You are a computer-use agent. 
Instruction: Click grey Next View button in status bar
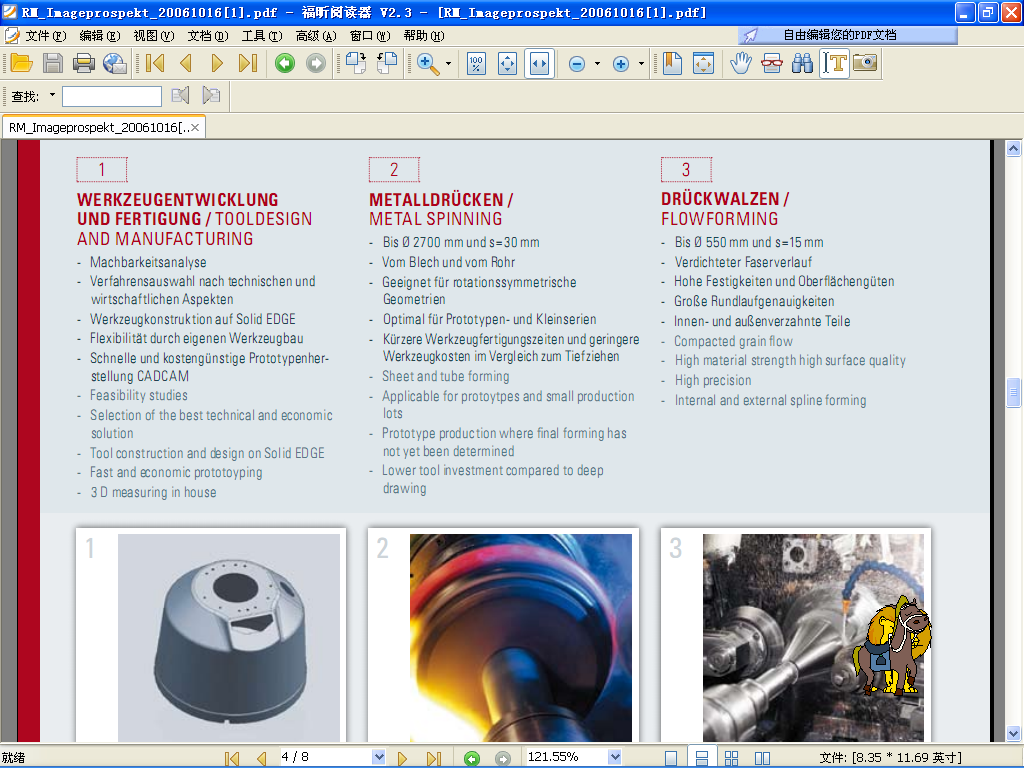click(503, 758)
